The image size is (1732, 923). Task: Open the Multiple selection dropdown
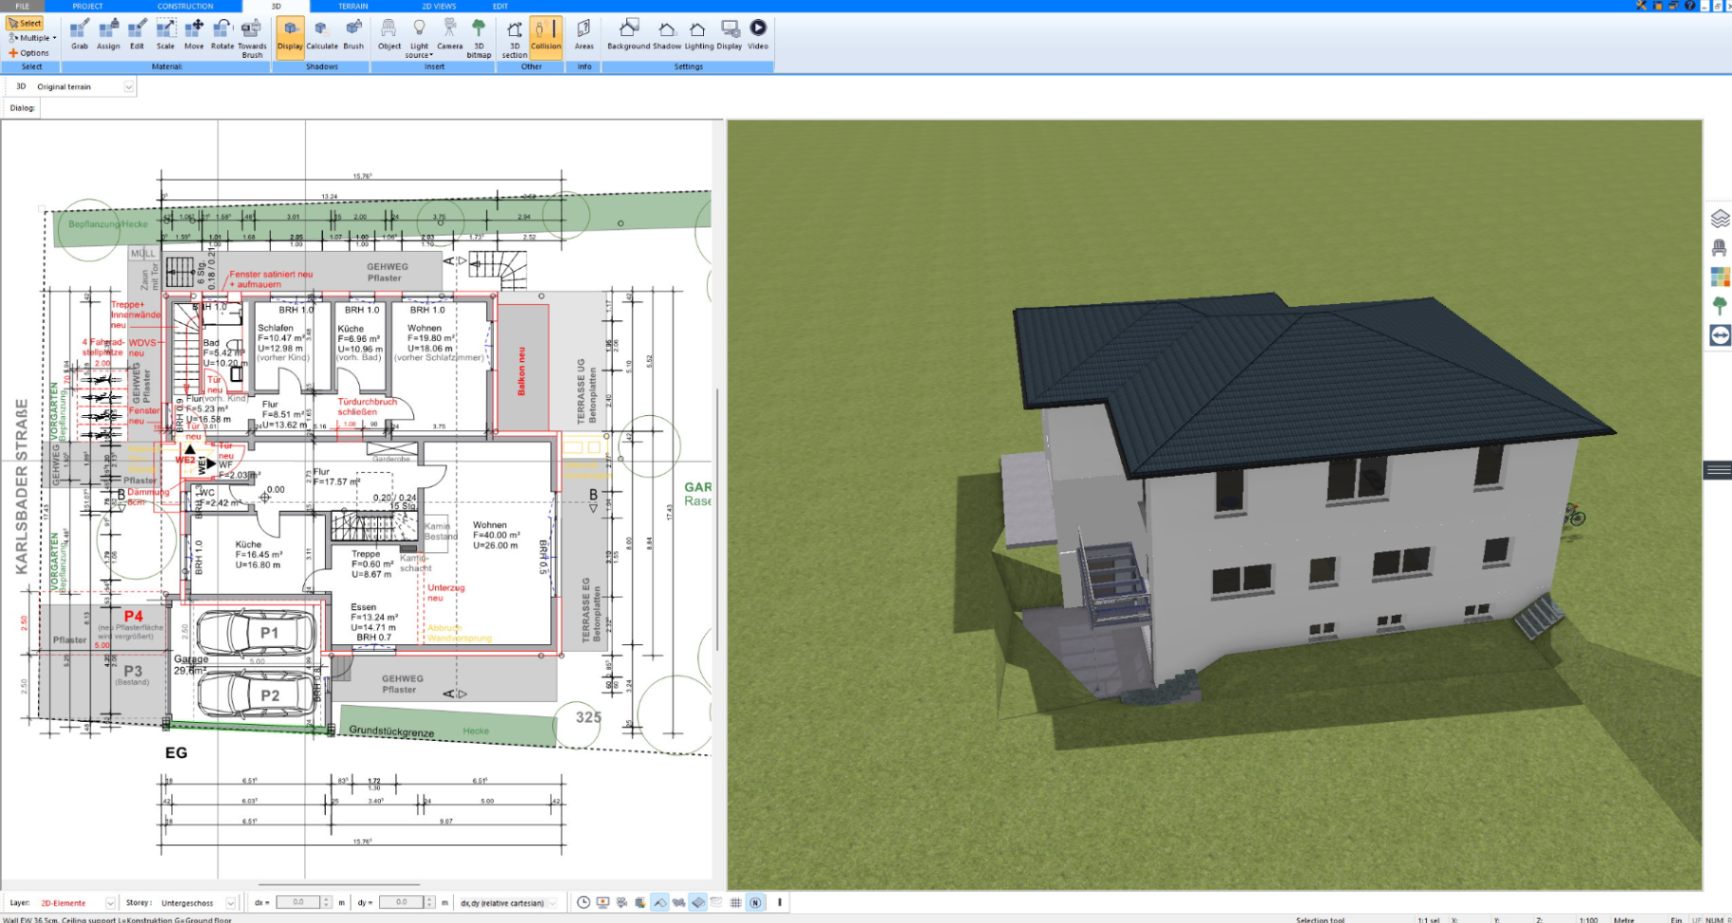tap(32, 38)
